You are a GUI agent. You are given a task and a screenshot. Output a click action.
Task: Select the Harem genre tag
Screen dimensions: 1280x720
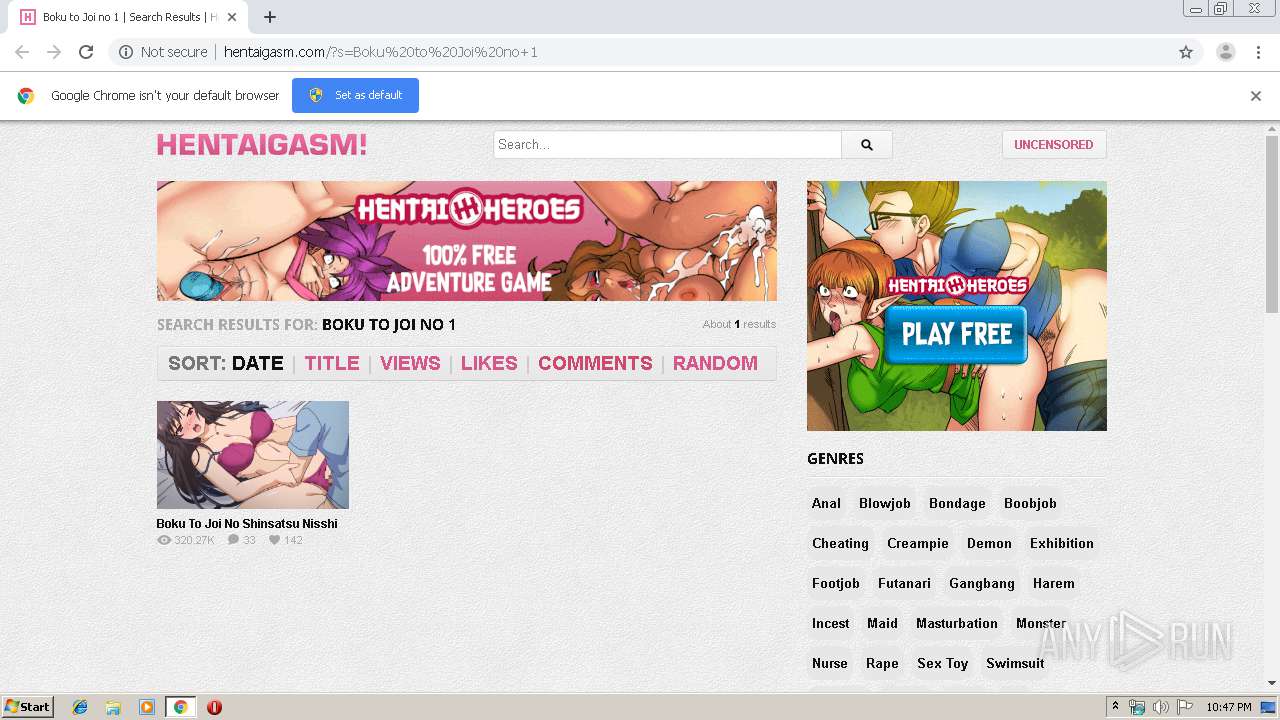pyautogui.click(x=1054, y=583)
